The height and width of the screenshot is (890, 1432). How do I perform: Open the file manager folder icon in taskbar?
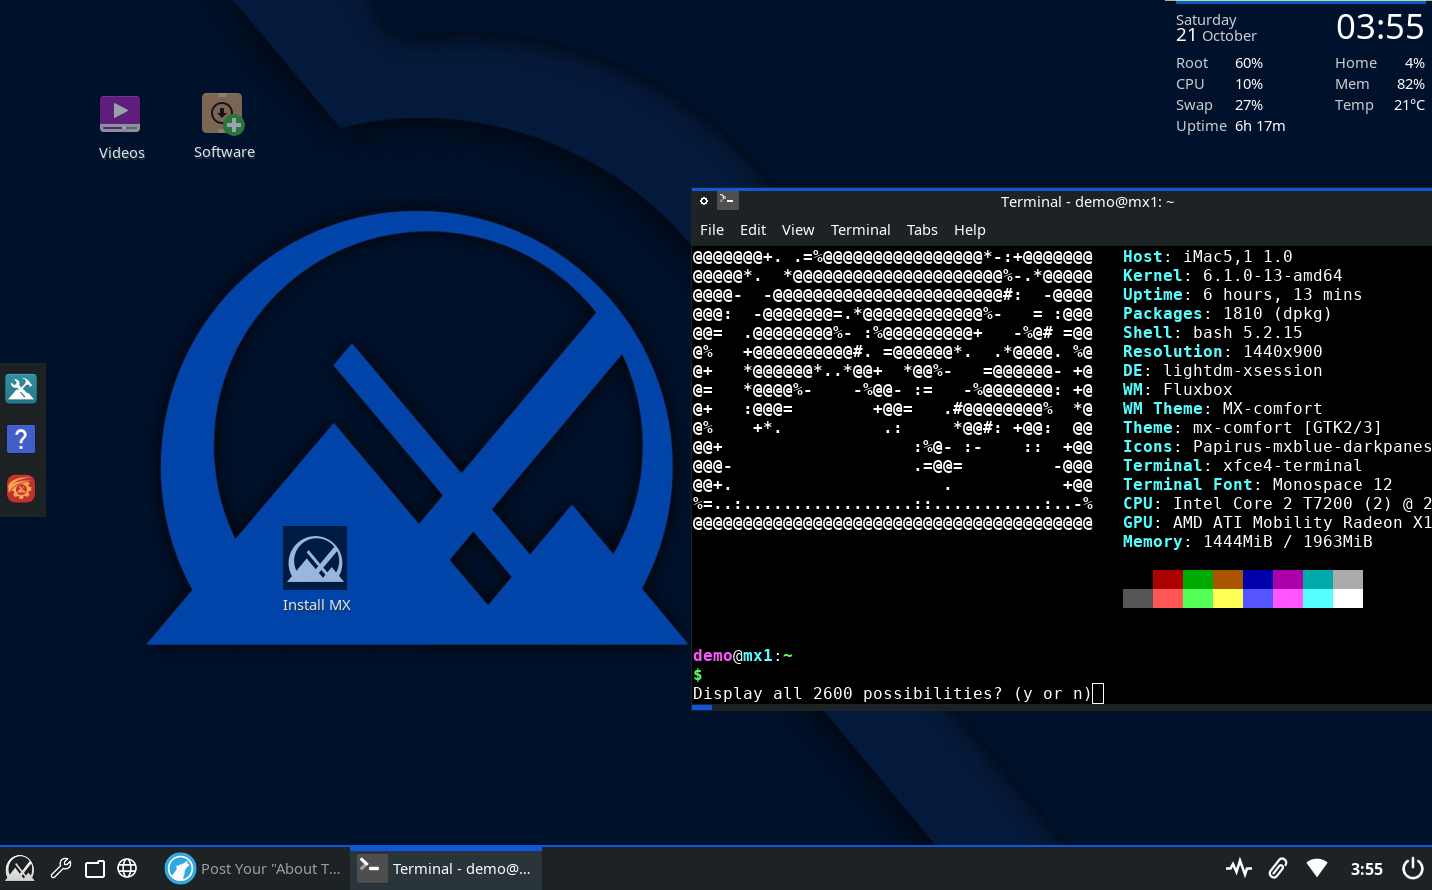95,868
